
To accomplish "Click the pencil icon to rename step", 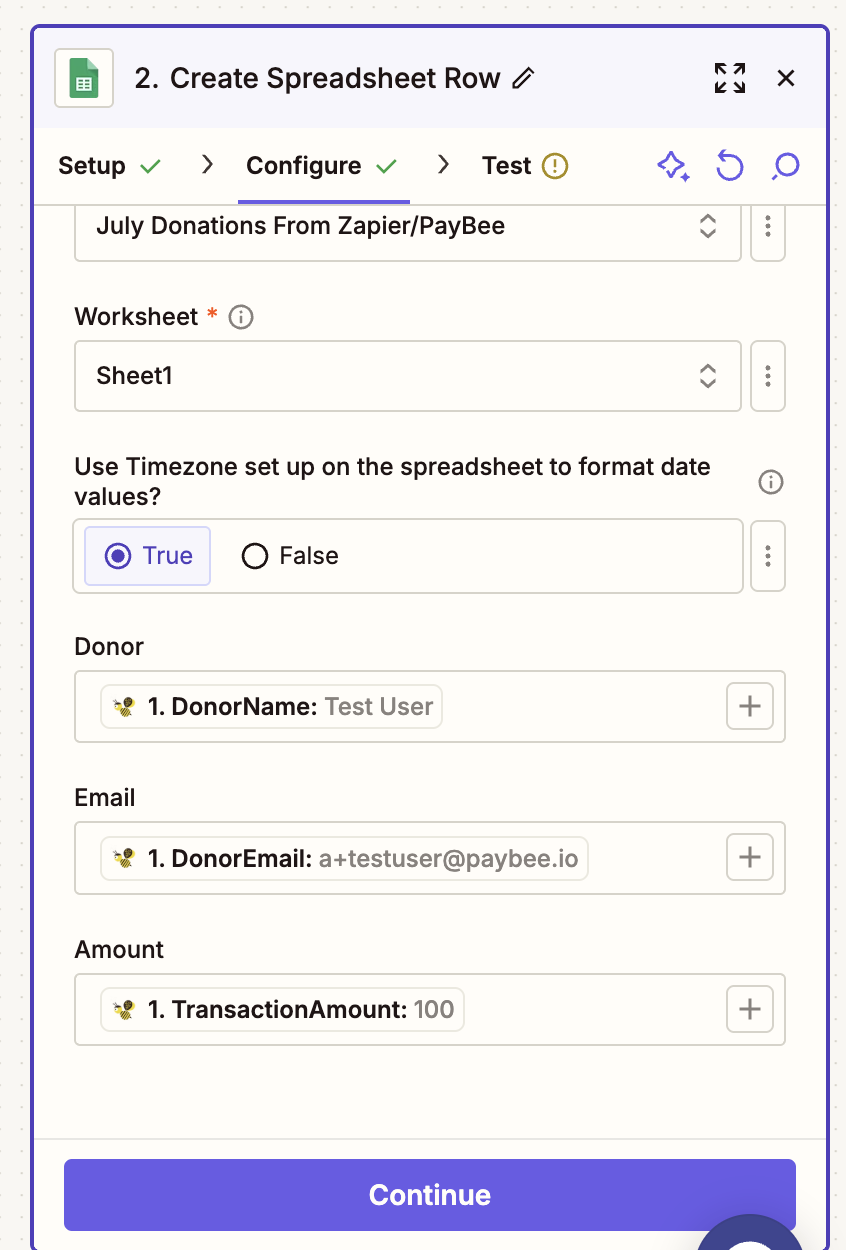I will tap(523, 78).
